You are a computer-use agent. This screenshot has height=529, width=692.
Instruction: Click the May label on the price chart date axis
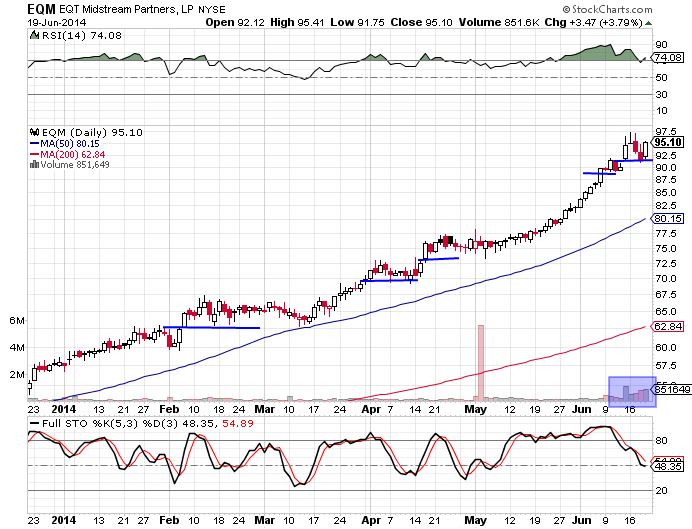pos(475,409)
